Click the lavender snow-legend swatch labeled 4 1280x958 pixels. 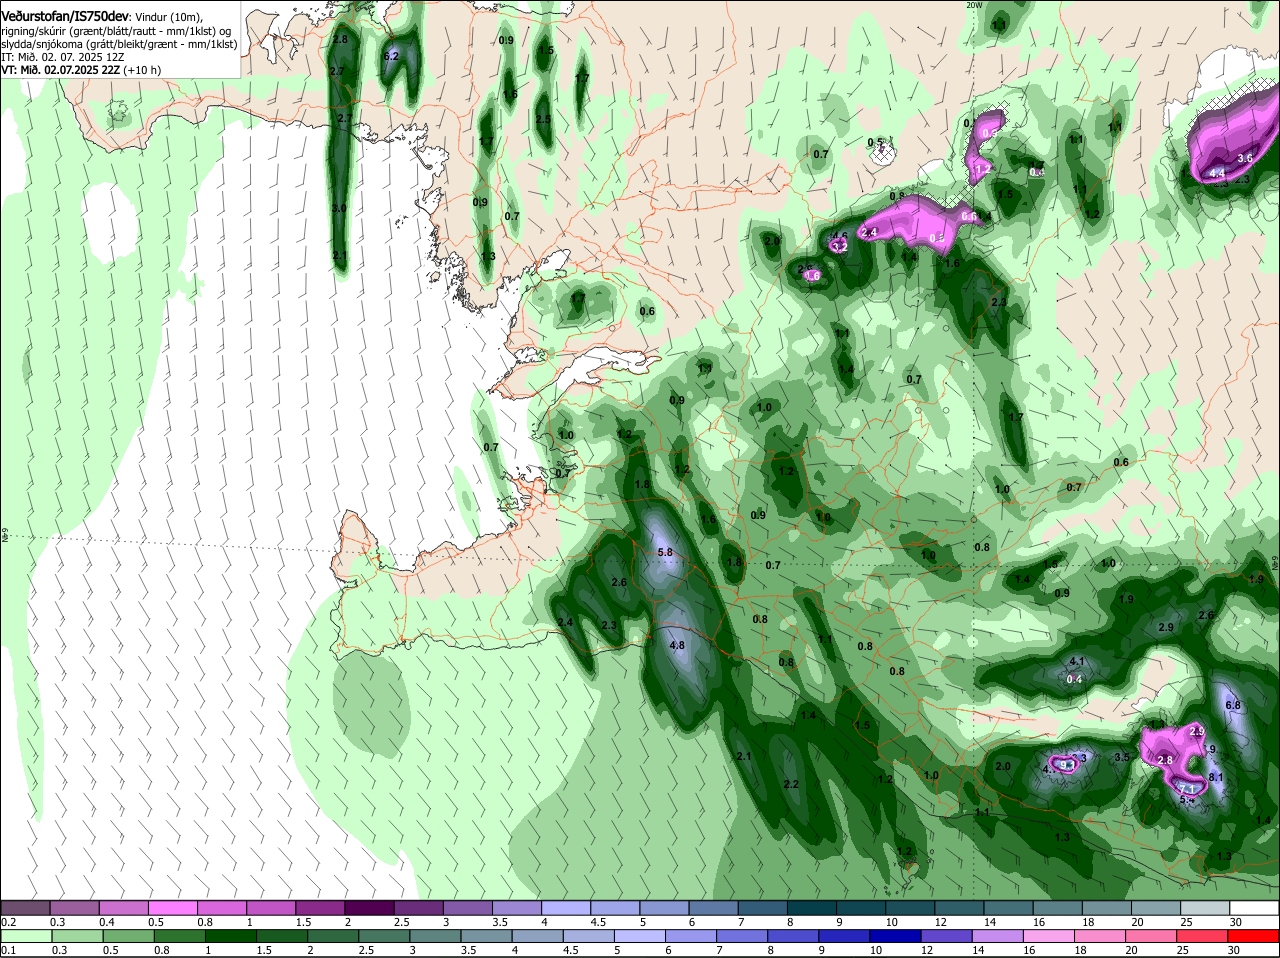pos(565,908)
